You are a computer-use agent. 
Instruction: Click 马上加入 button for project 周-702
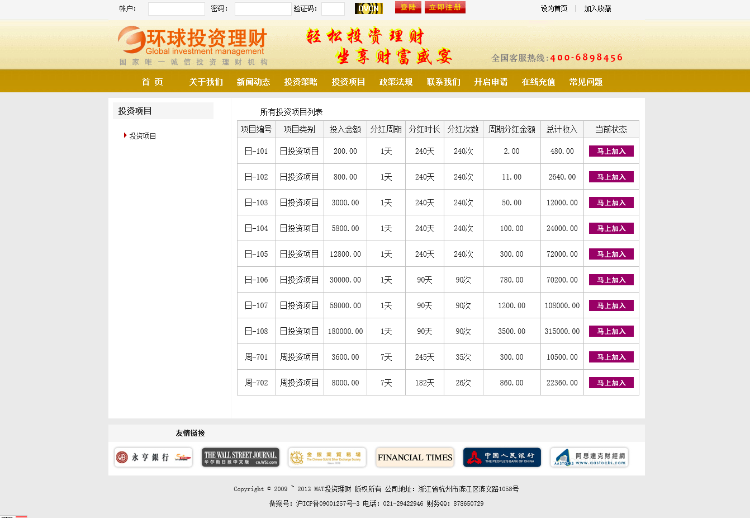coord(611,383)
